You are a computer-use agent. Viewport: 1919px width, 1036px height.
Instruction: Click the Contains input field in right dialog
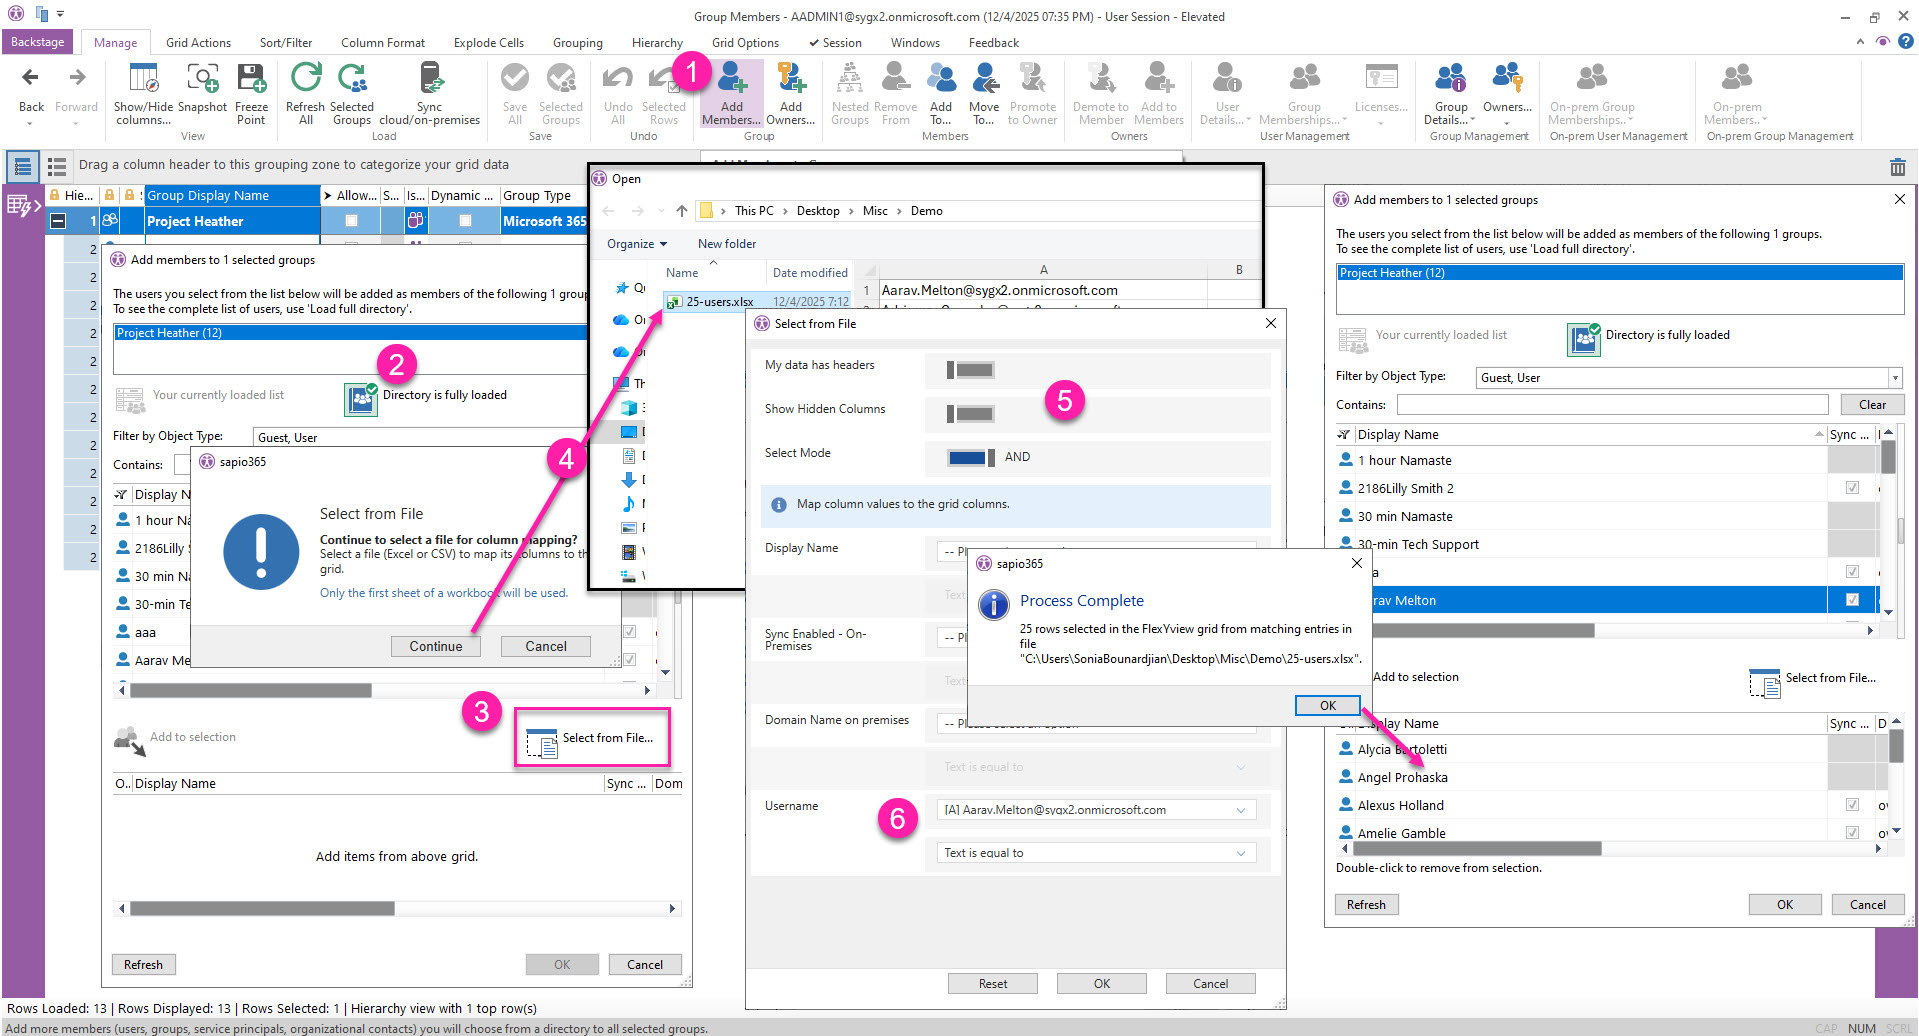point(1612,405)
